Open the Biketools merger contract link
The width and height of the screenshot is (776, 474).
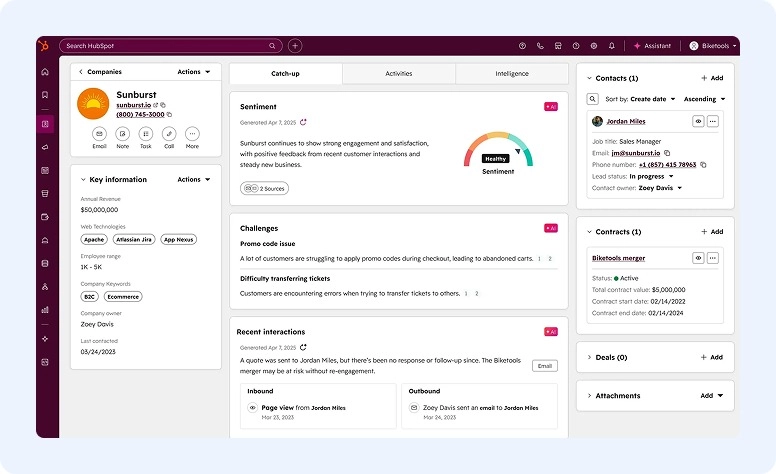[618, 258]
